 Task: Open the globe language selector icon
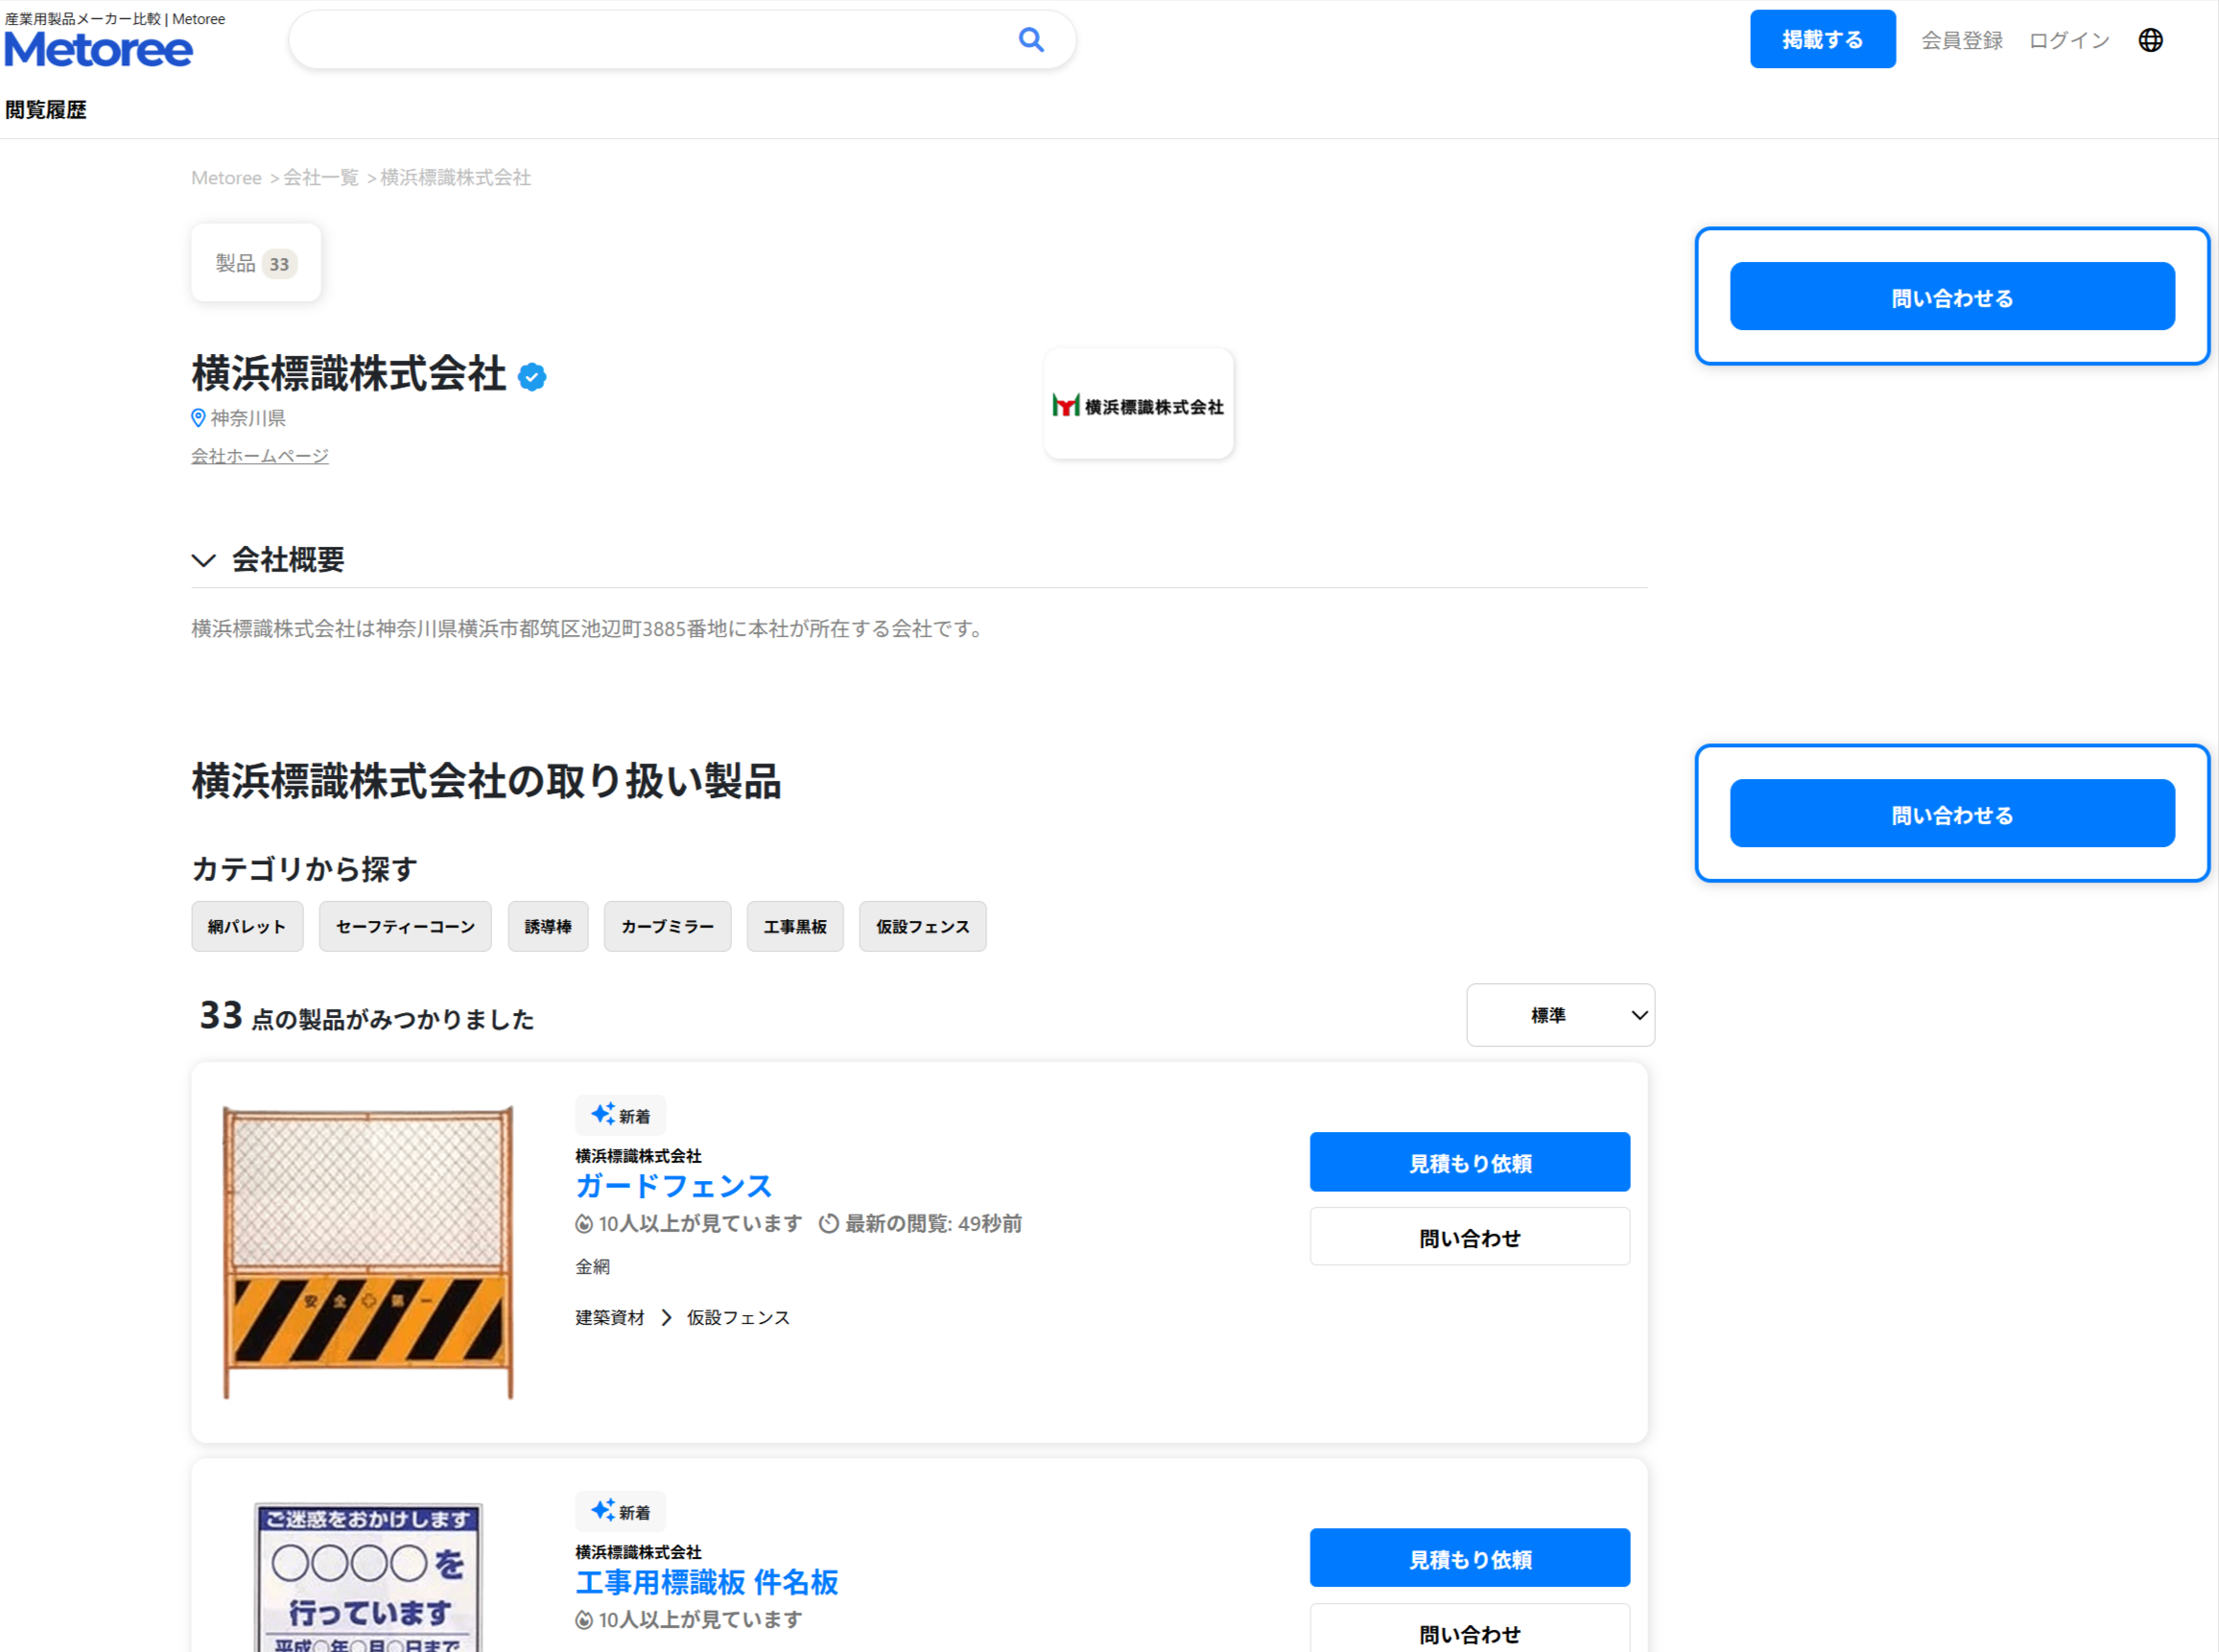pyautogui.click(x=2150, y=40)
